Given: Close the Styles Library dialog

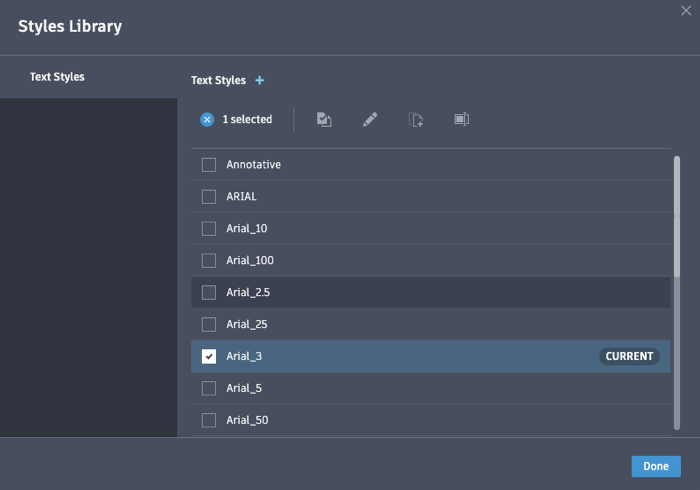Looking at the screenshot, I should [x=685, y=11].
